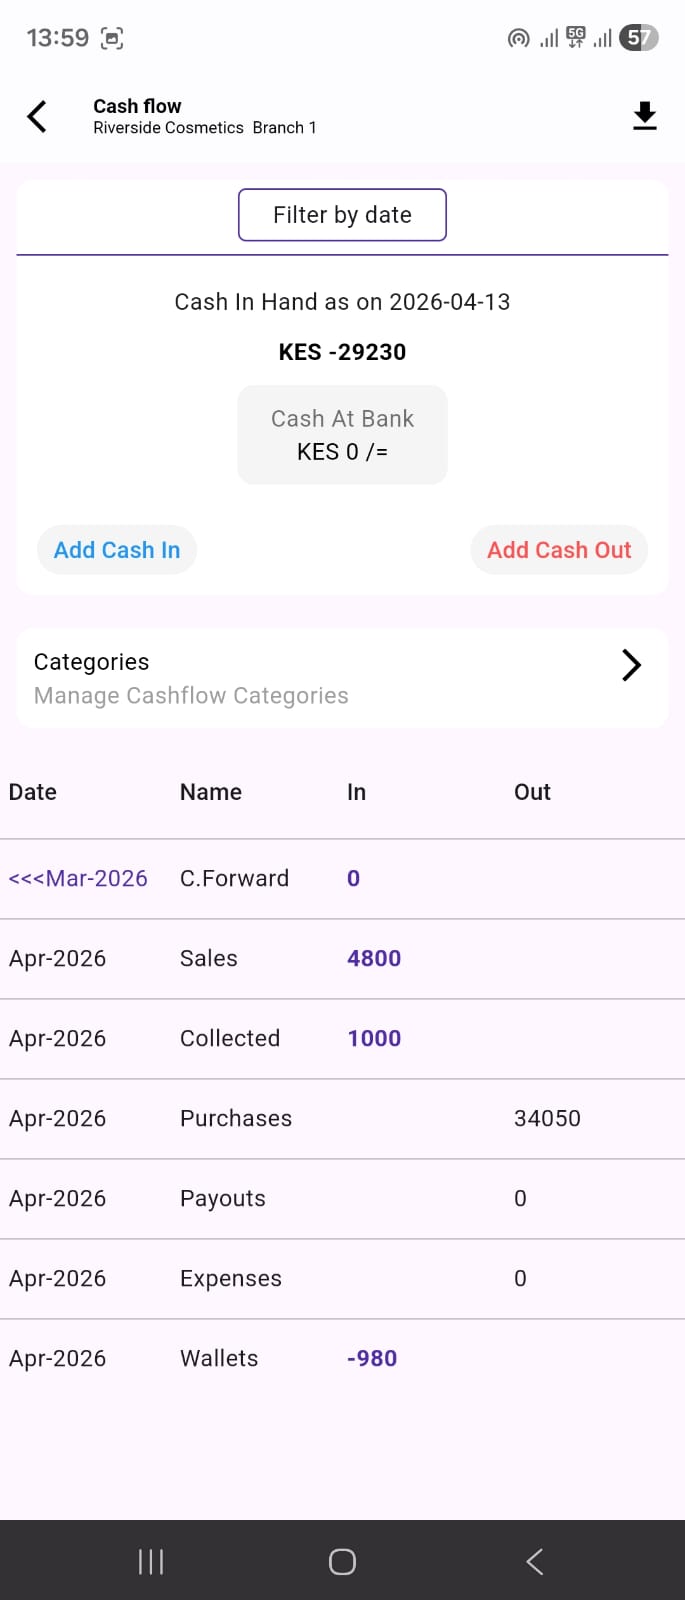Tap the home button at the bottom
This screenshot has height=1600, width=685.
coord(342,1560)
